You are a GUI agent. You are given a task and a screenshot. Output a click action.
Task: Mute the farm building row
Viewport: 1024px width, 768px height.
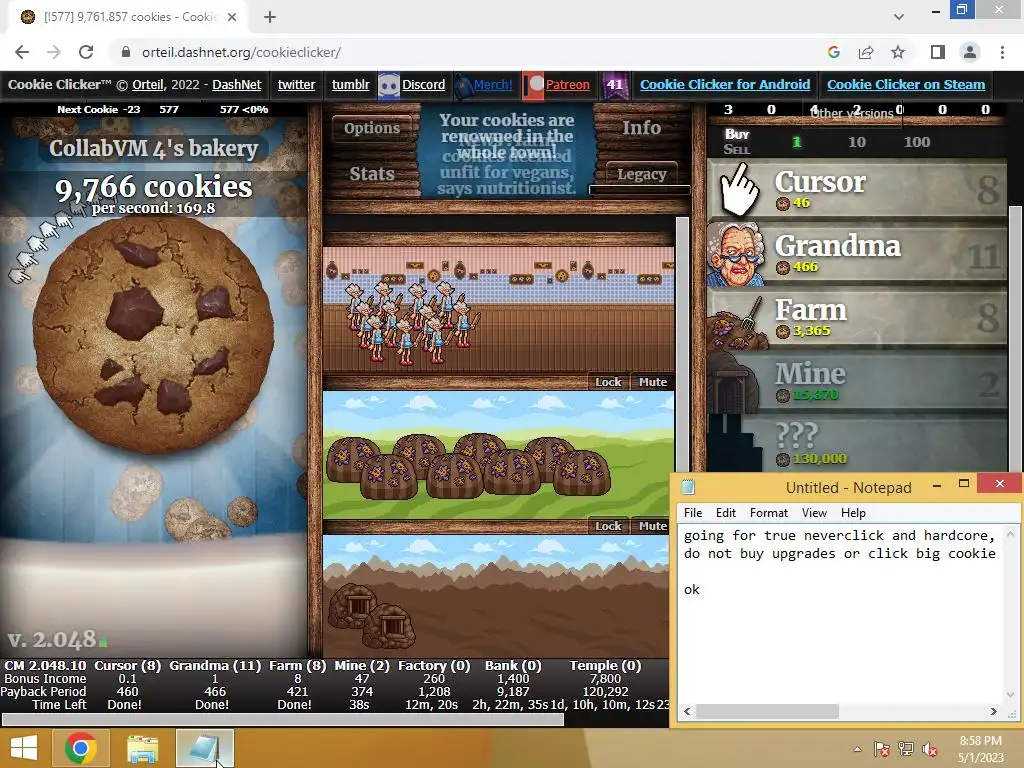pyautogui.click(x=652, y=526)
